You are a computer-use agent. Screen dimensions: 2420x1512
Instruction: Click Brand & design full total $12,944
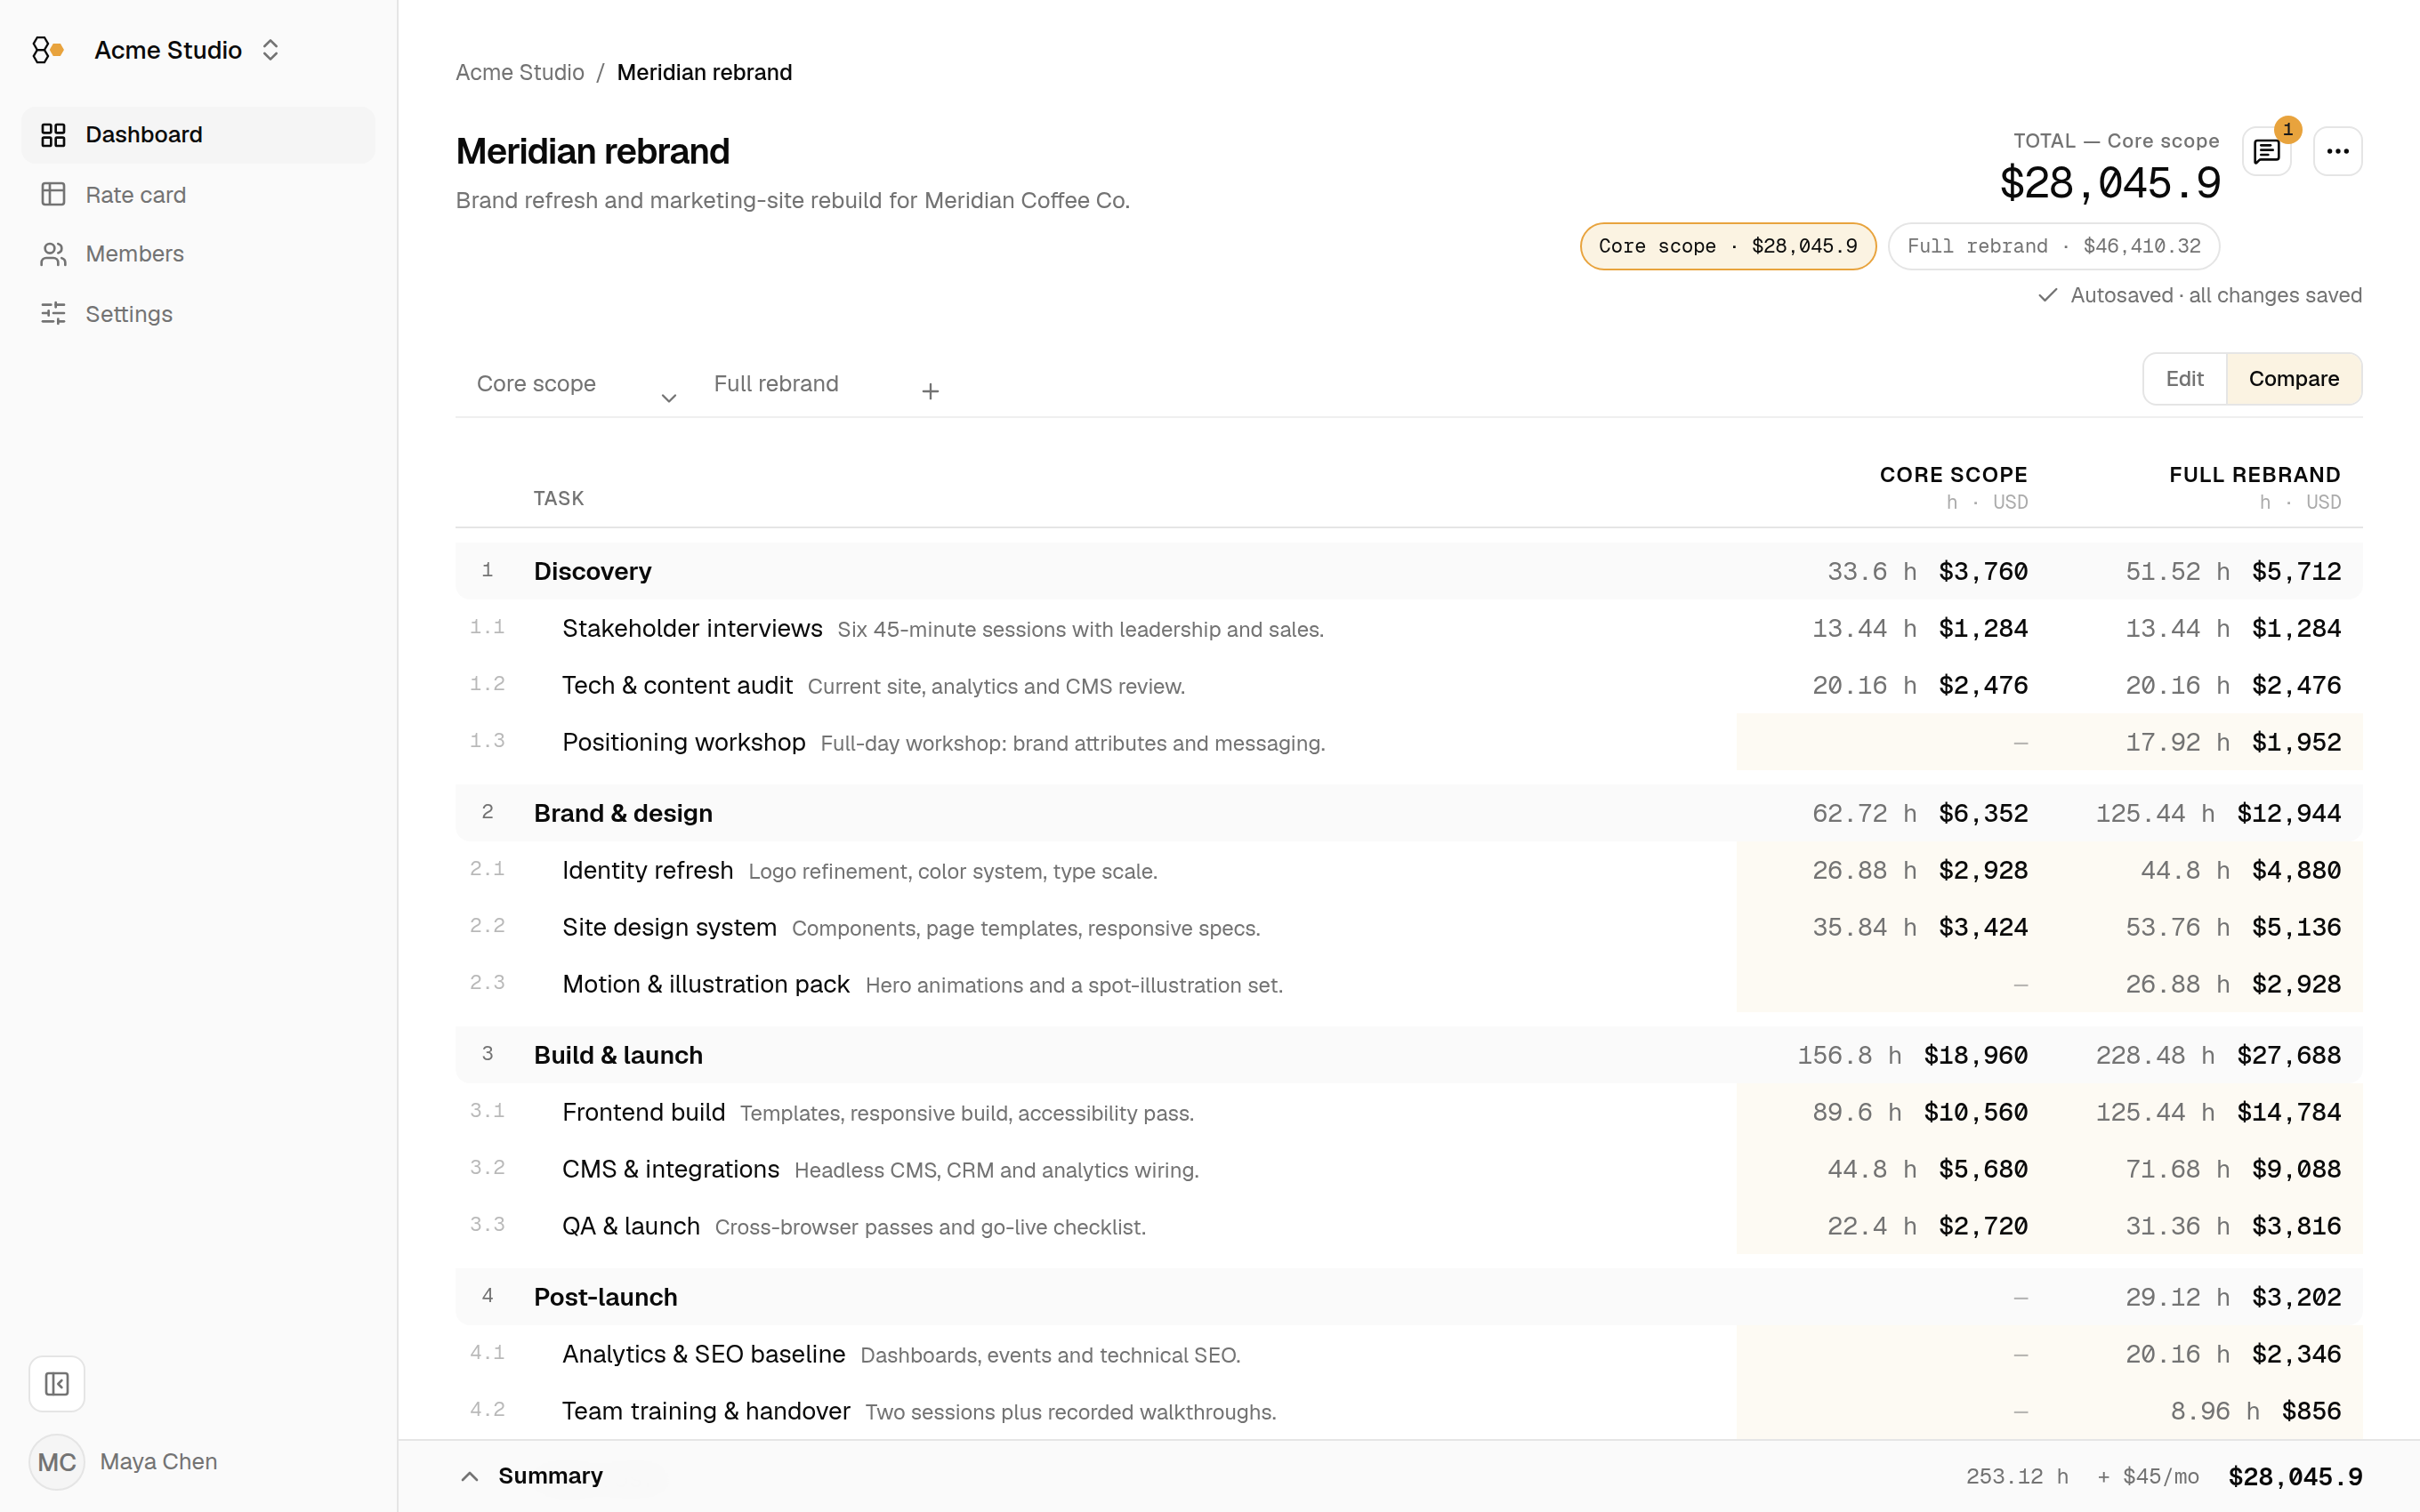2289,813
